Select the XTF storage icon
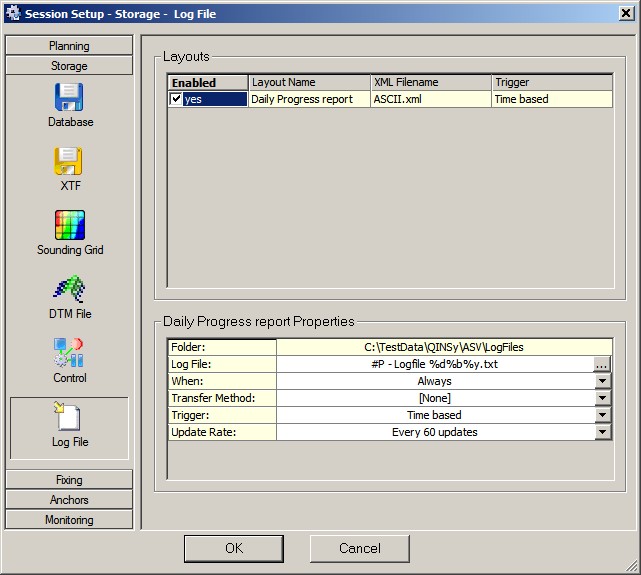The image size is (641, 575). click(69, 162)
